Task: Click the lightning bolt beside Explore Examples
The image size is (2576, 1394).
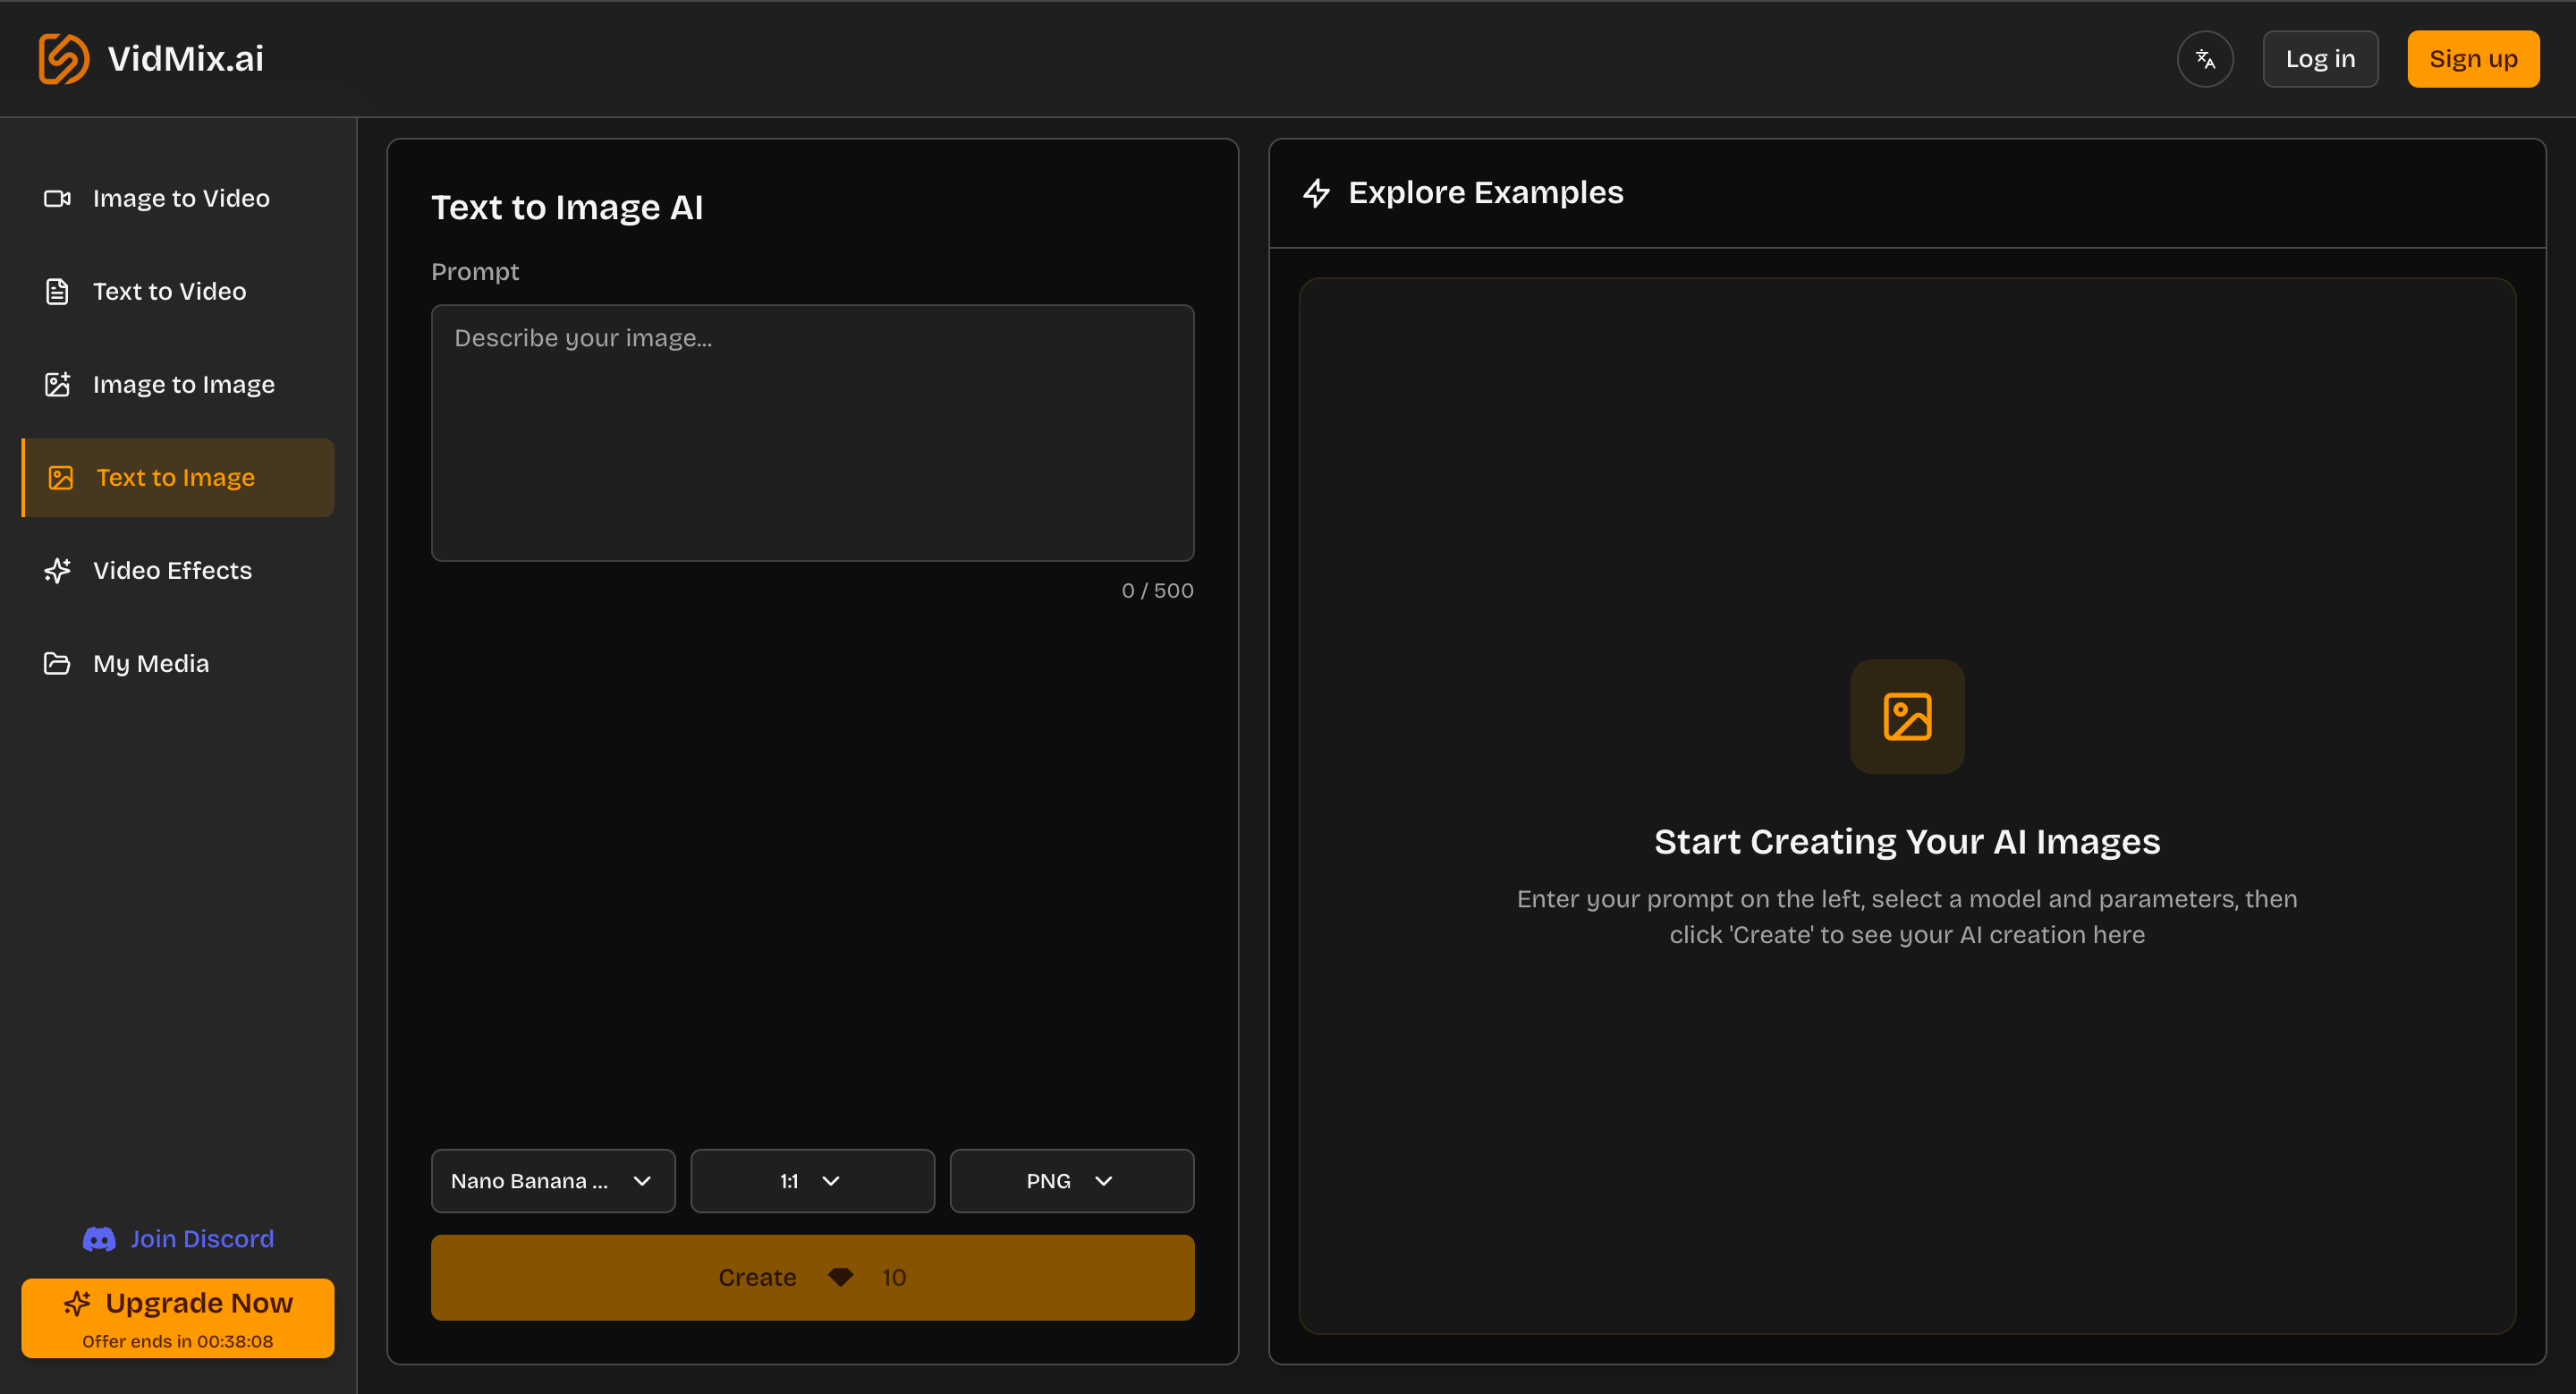Action: (x=1316, y=193)
